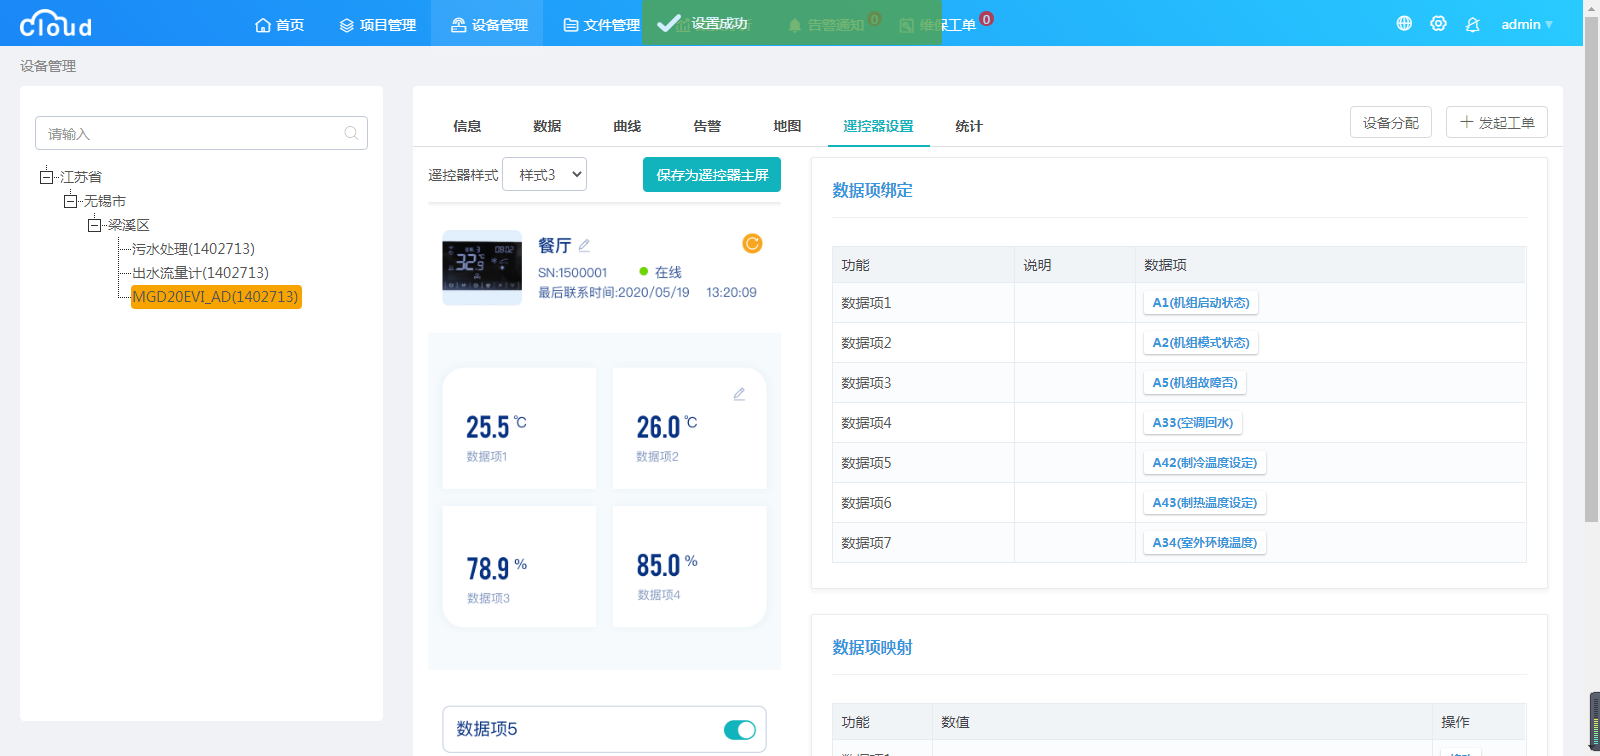This screenshot has height=756, width=1600.
Task: Select 污水处理(1402713) device
Action: 193,249
